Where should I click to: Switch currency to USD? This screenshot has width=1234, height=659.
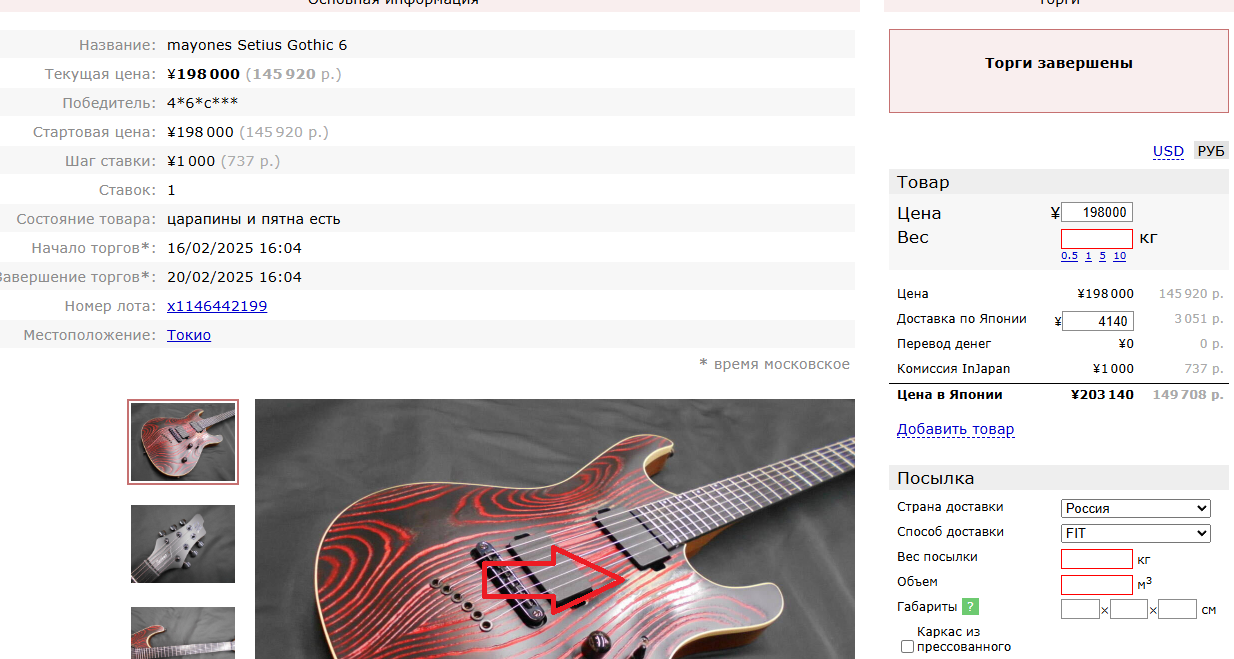pyautogui.click(x=1168, y=151)
